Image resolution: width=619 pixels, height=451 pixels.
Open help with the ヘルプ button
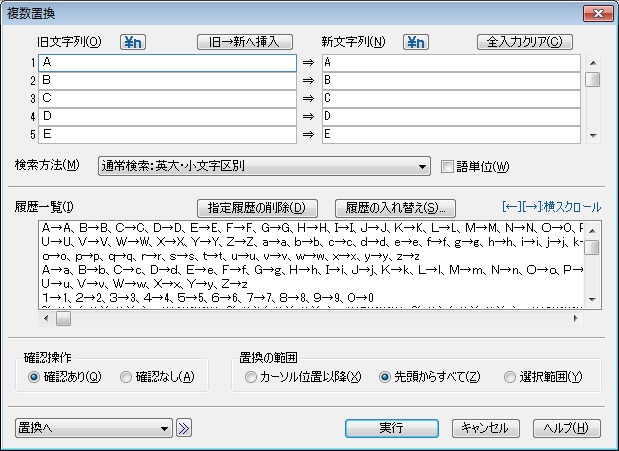(566, 428)
